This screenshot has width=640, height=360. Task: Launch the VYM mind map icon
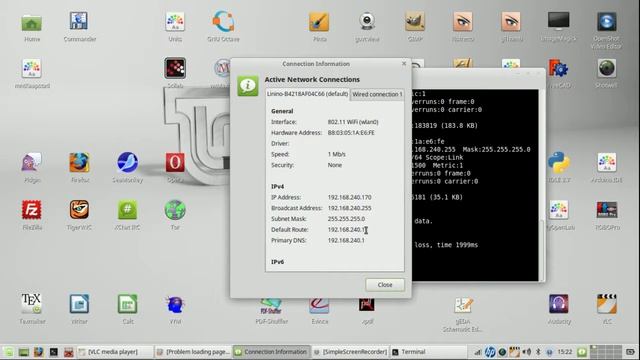point(175,304)
